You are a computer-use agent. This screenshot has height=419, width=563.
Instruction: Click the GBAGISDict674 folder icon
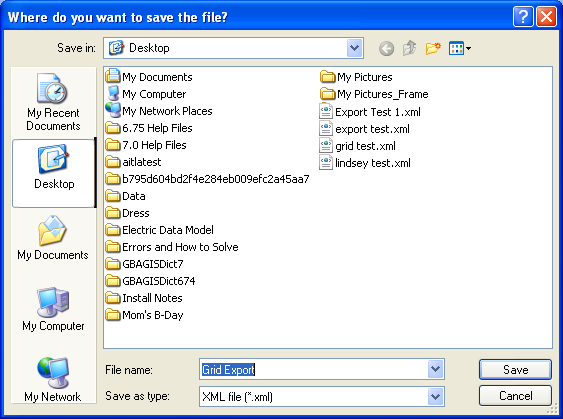pyautogui.click(x=113, y=280)
